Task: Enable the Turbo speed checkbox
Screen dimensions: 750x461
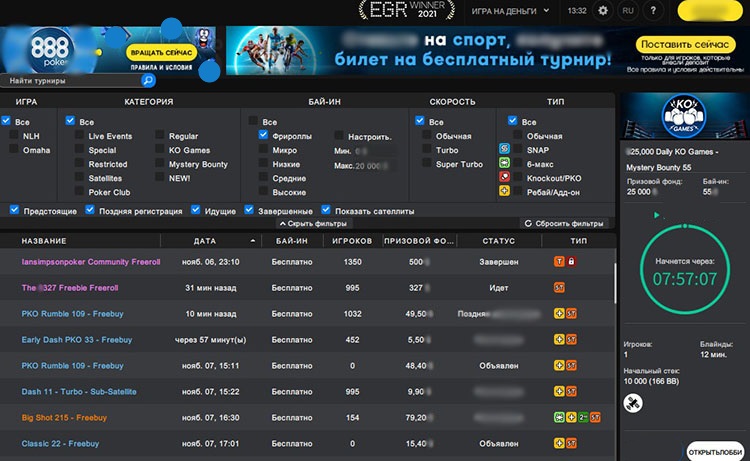Action: click(427, 149)
